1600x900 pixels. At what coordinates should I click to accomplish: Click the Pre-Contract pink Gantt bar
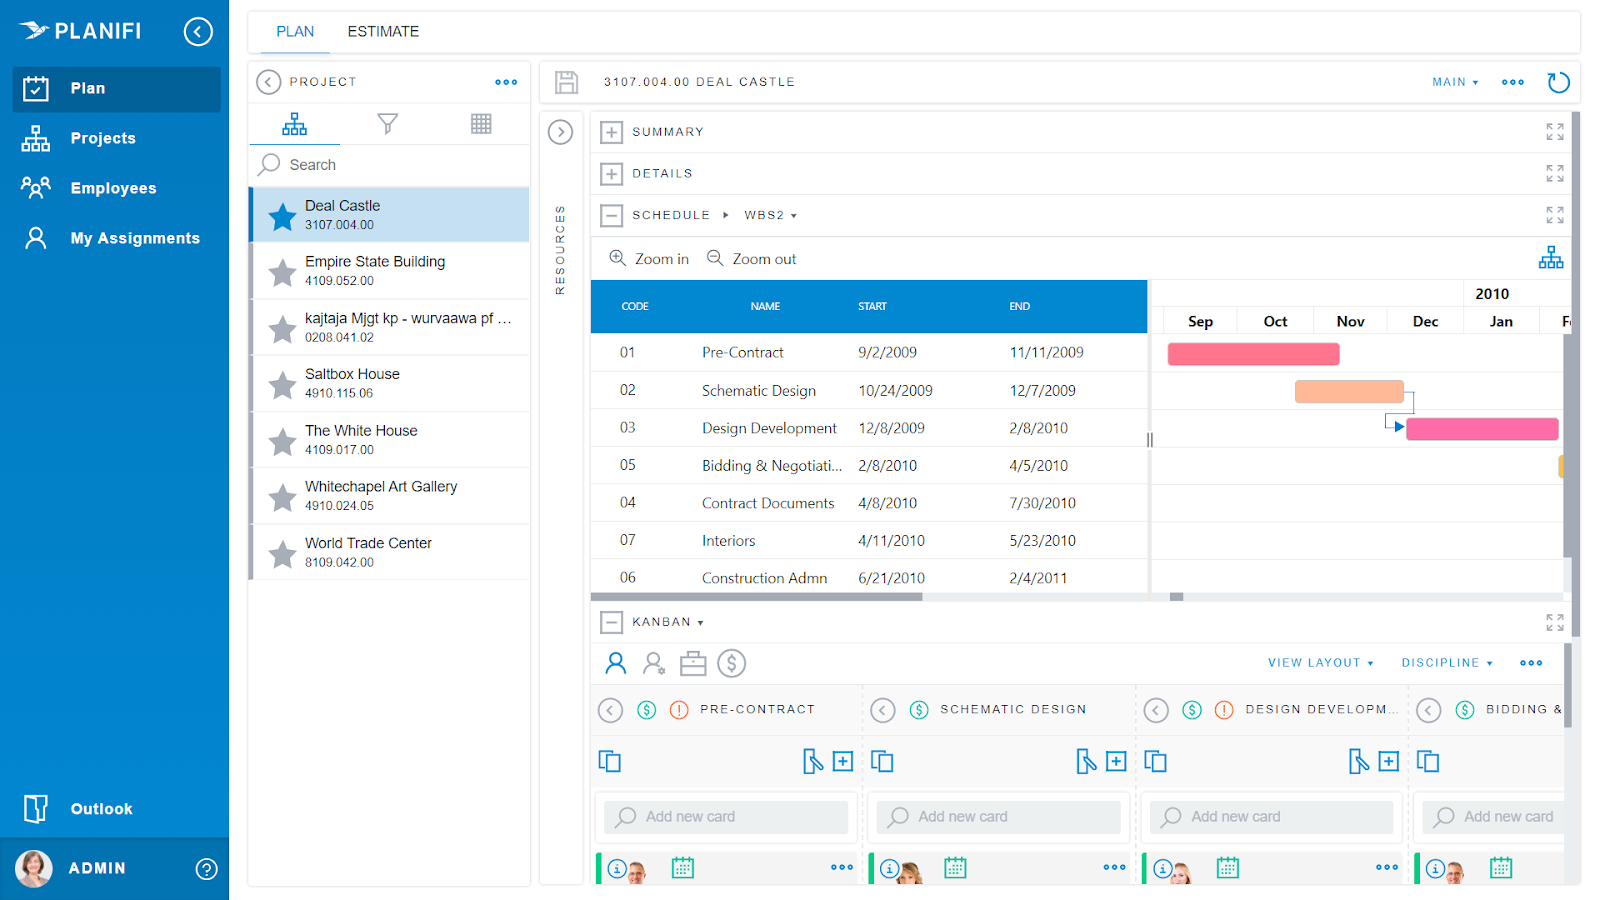1253,354
